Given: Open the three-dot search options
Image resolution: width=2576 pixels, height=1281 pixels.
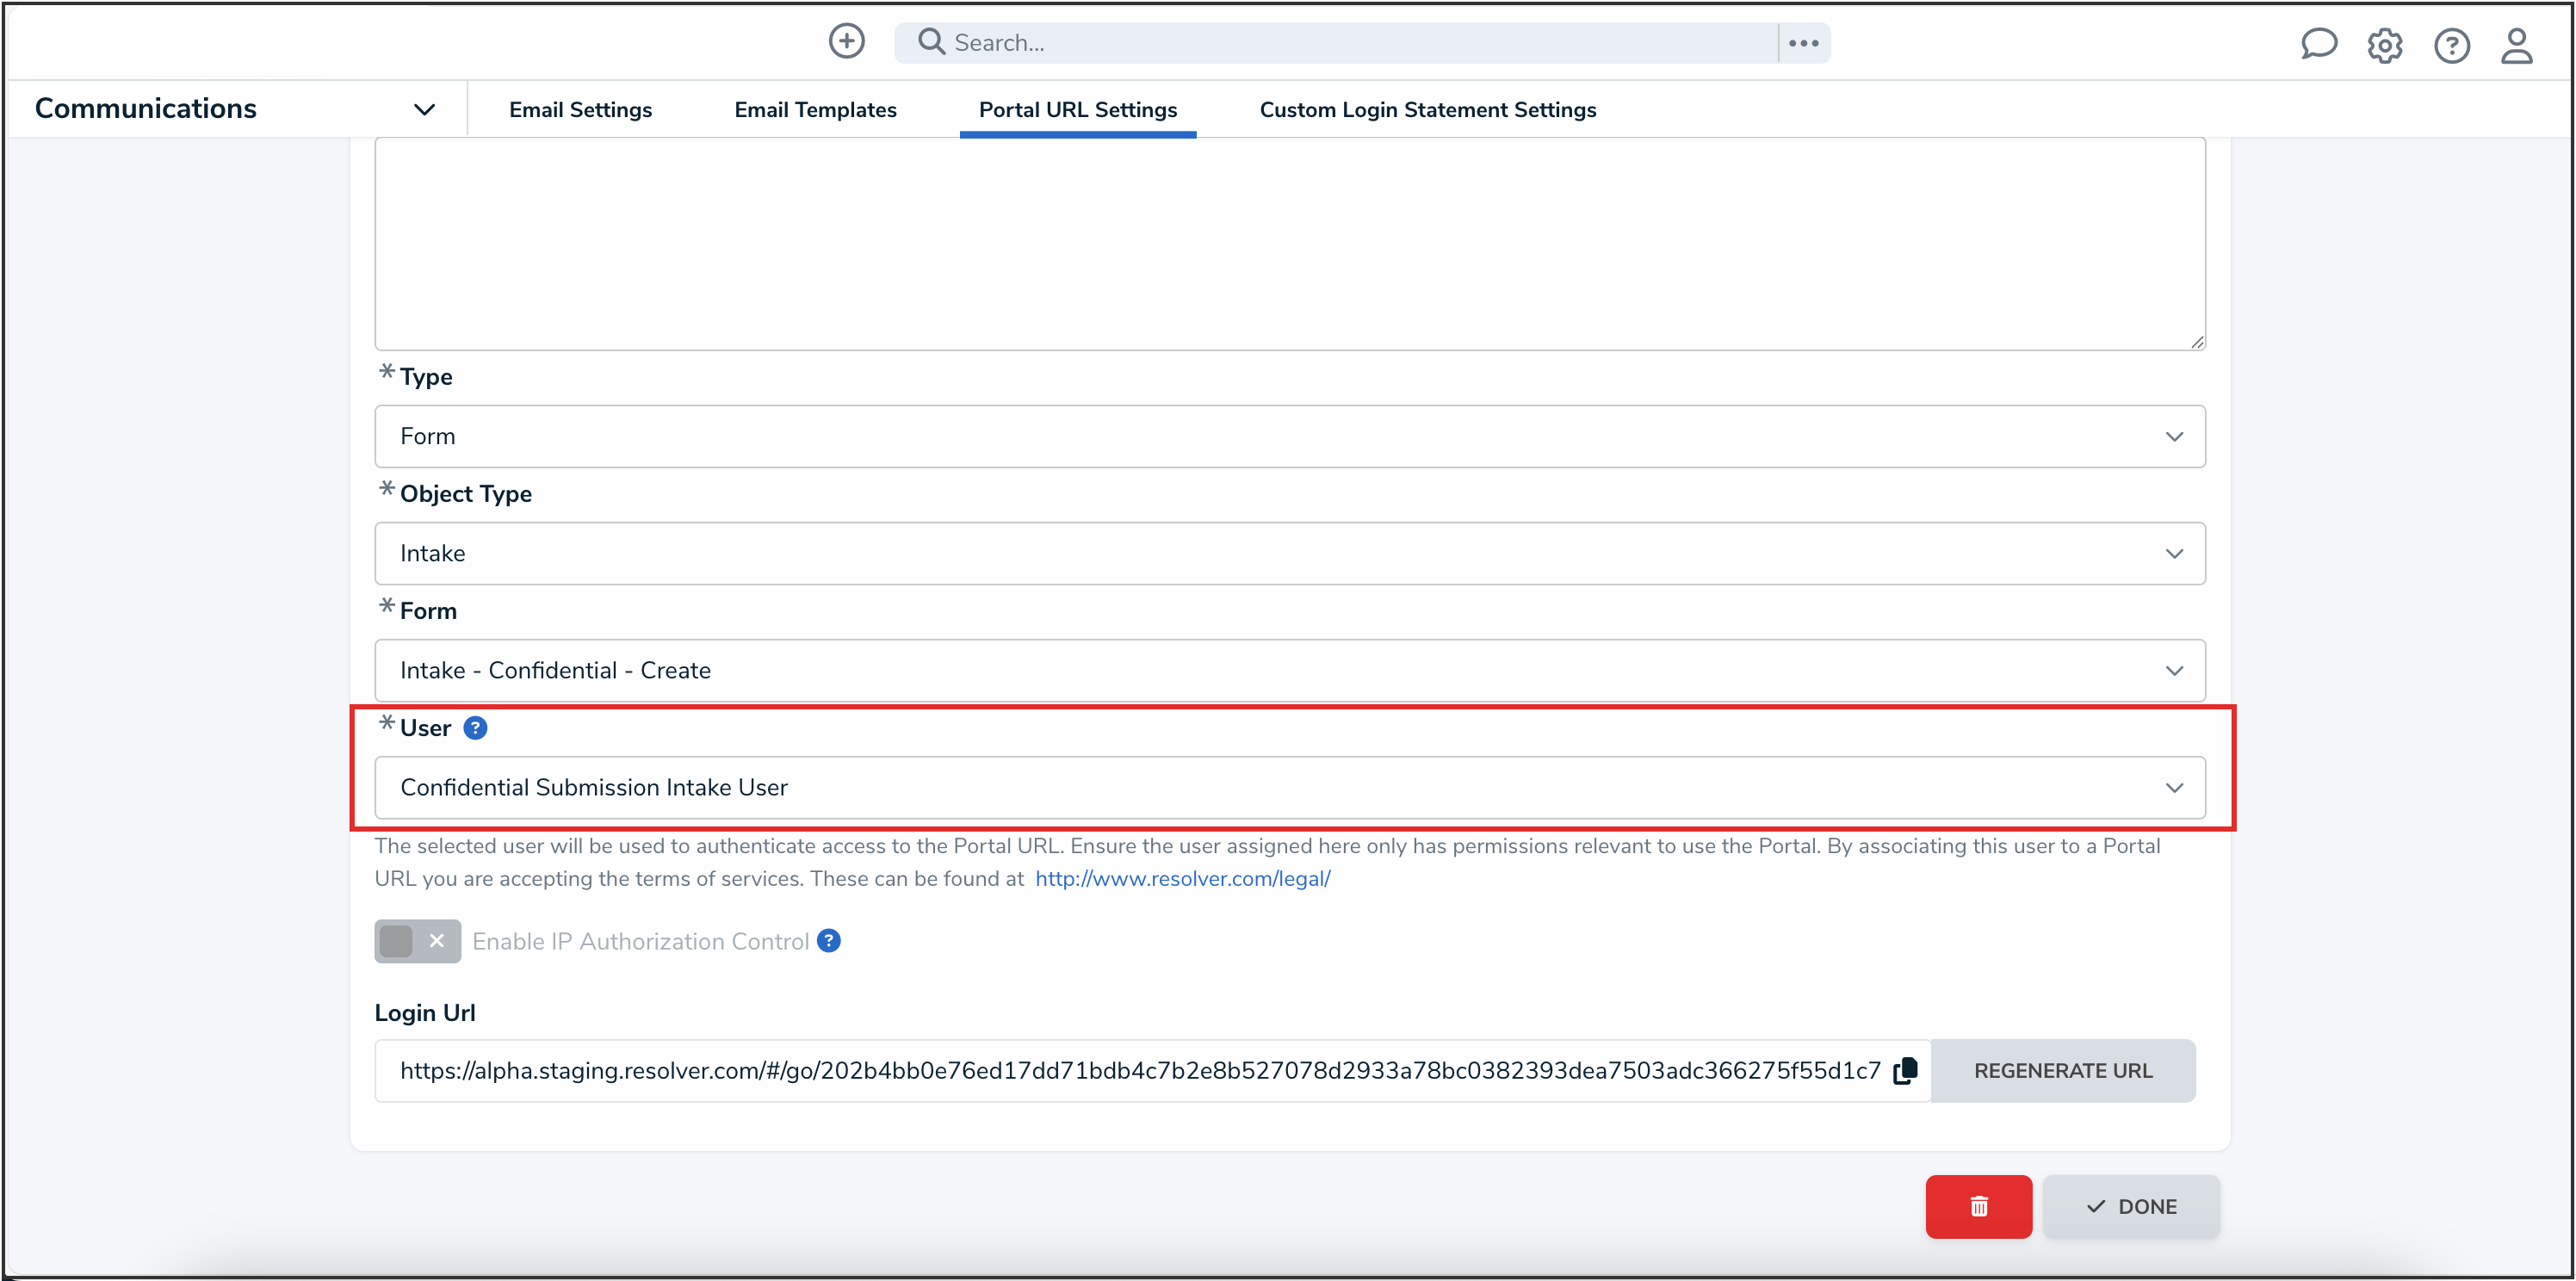Looking at the screenshot, I should pos(1803,43).
